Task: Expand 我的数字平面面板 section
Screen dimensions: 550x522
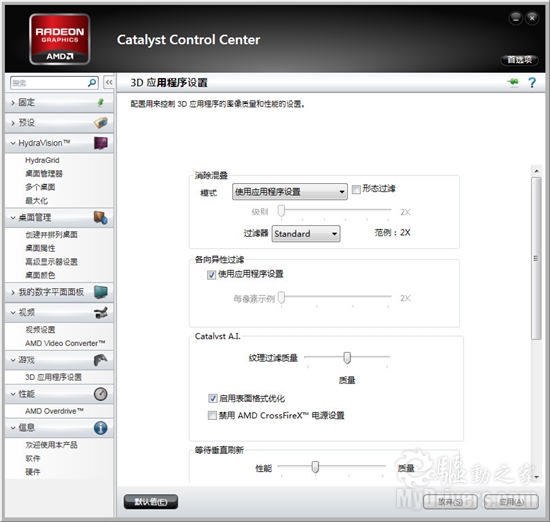Action: pyautogui.click(x=13, y=292)
